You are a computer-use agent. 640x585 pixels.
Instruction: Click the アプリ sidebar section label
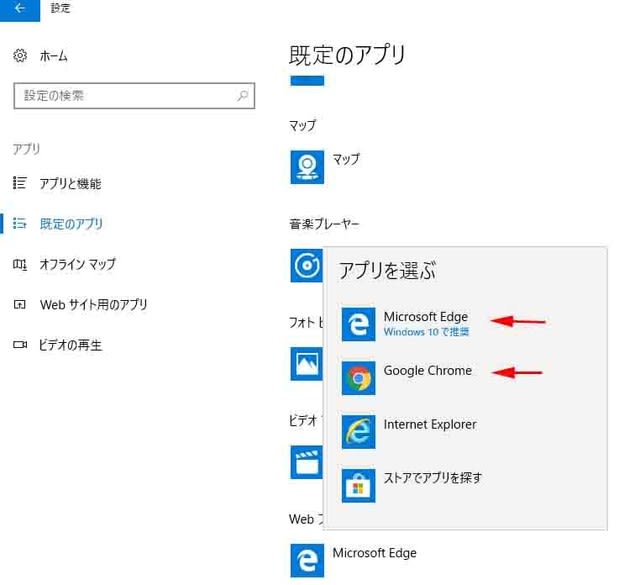coord(26,149)
